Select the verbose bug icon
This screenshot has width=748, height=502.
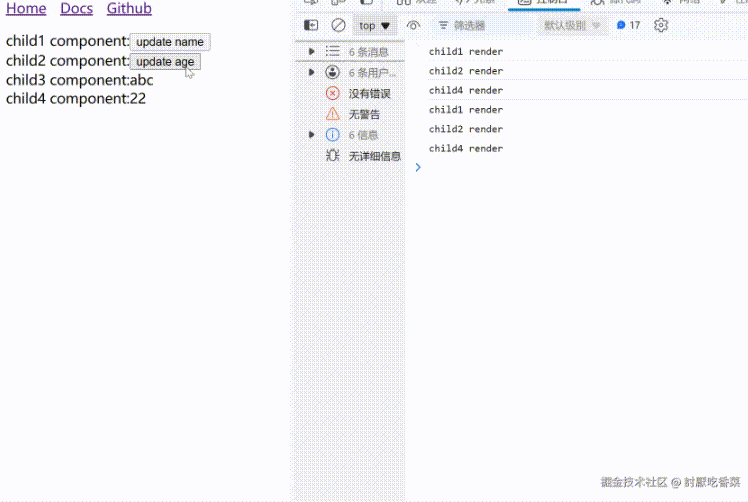click(332, 156)
